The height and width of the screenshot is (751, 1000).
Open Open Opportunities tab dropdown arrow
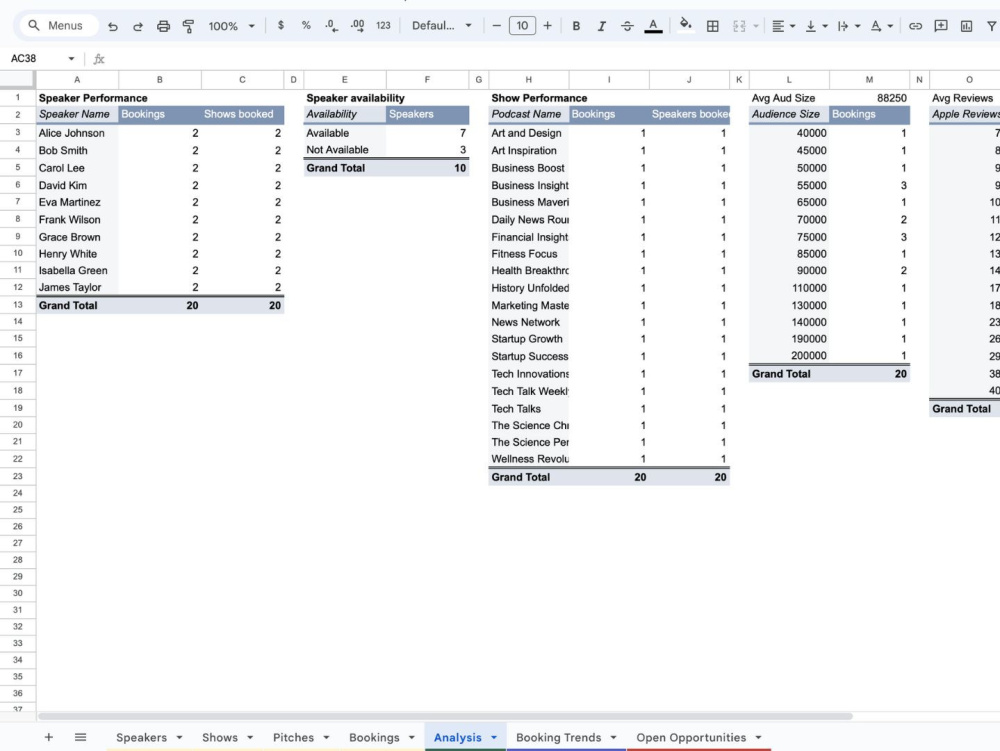pyautogui.click(x=758, y=737)
